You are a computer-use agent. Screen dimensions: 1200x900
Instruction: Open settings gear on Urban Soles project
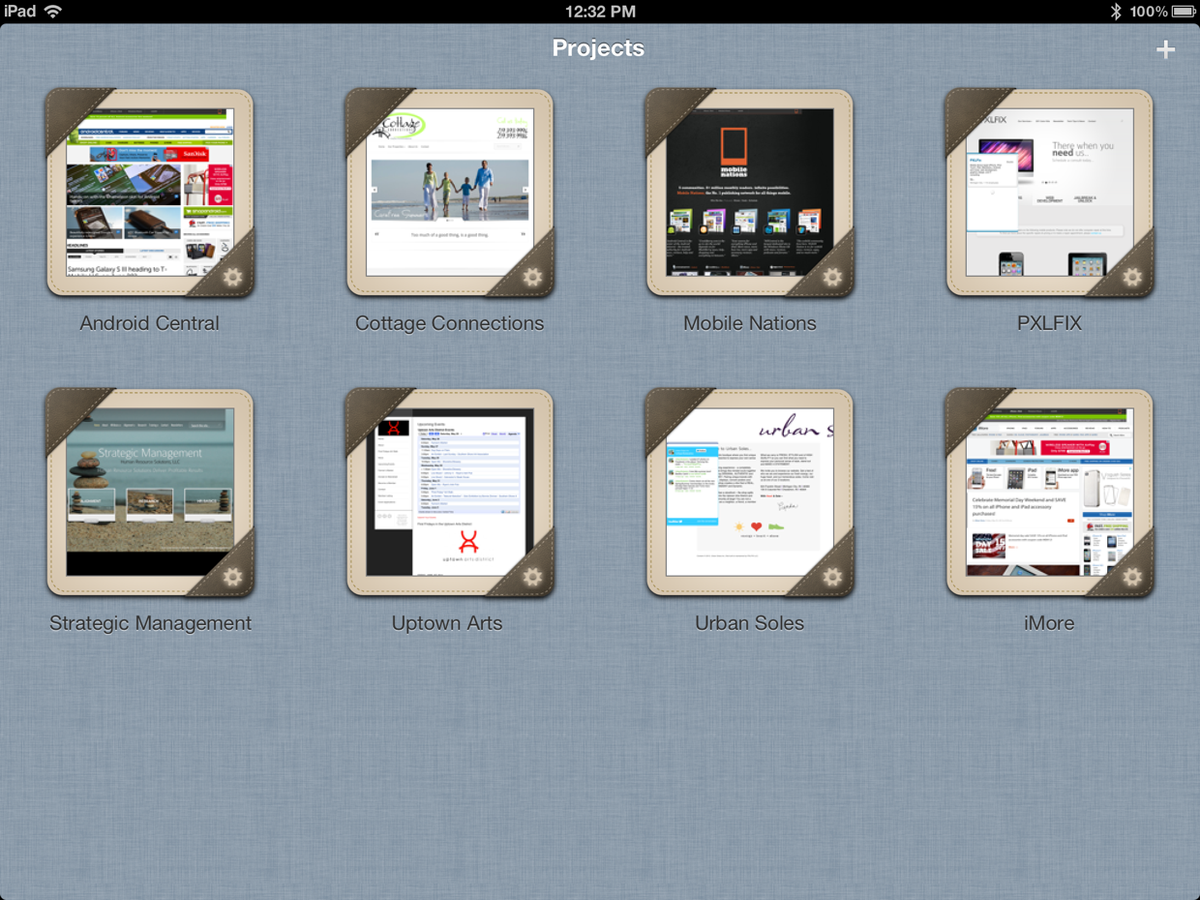click(832, 577)
